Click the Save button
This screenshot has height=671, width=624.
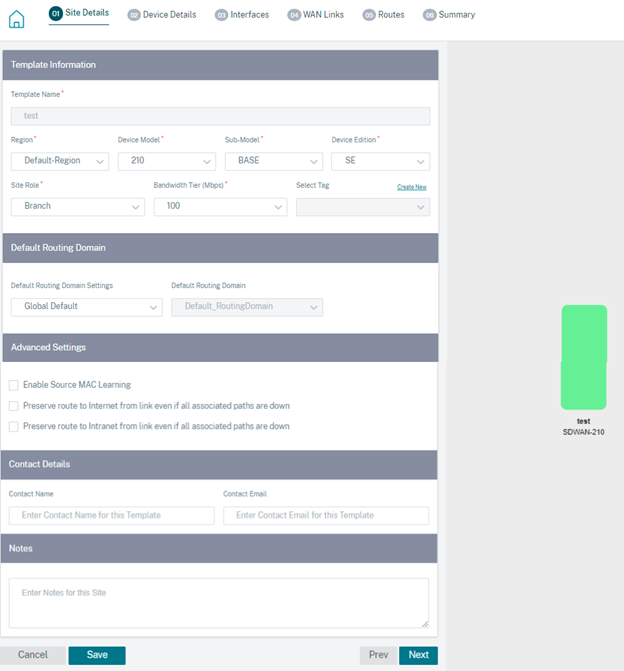tap(97, 655)
